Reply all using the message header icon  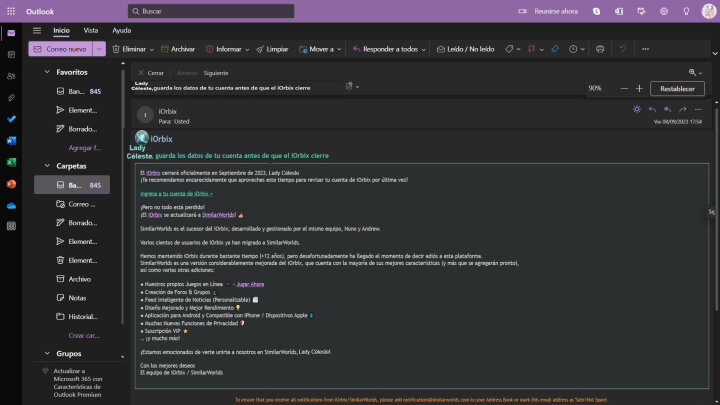click(667, 109)
